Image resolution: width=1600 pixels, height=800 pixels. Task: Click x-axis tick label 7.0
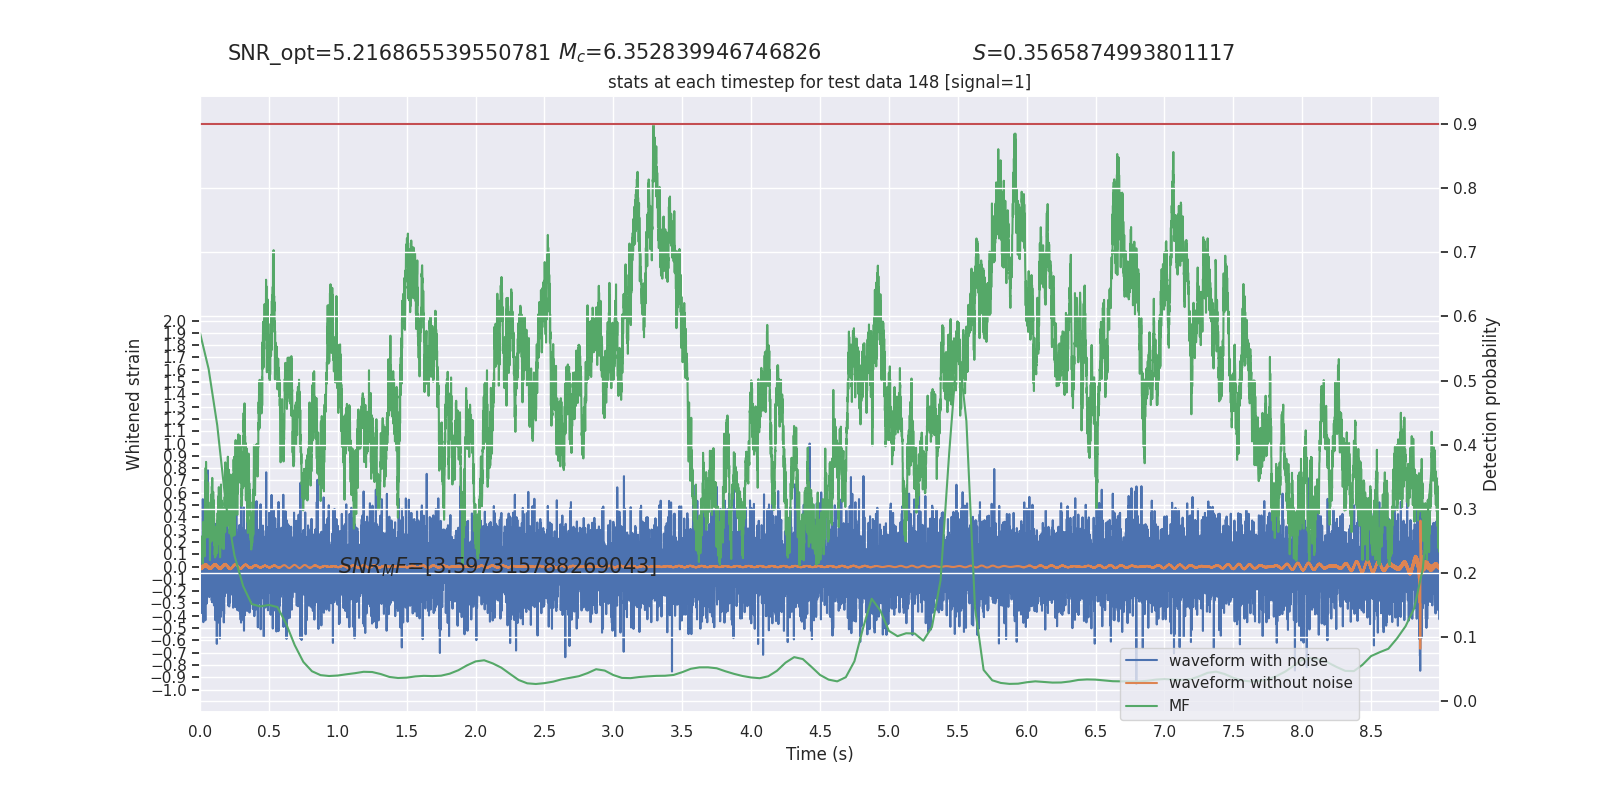point(1164,731)
